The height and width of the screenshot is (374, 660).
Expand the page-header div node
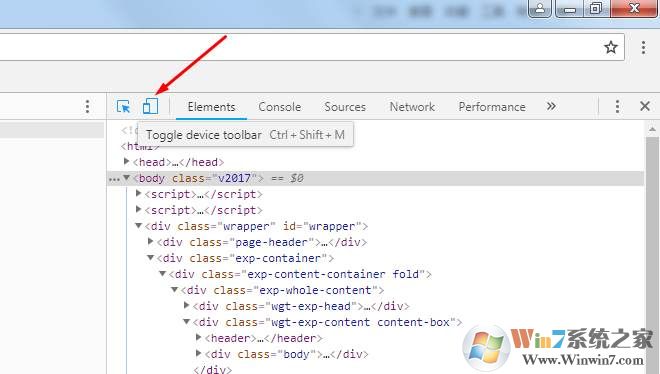[150, 241]
